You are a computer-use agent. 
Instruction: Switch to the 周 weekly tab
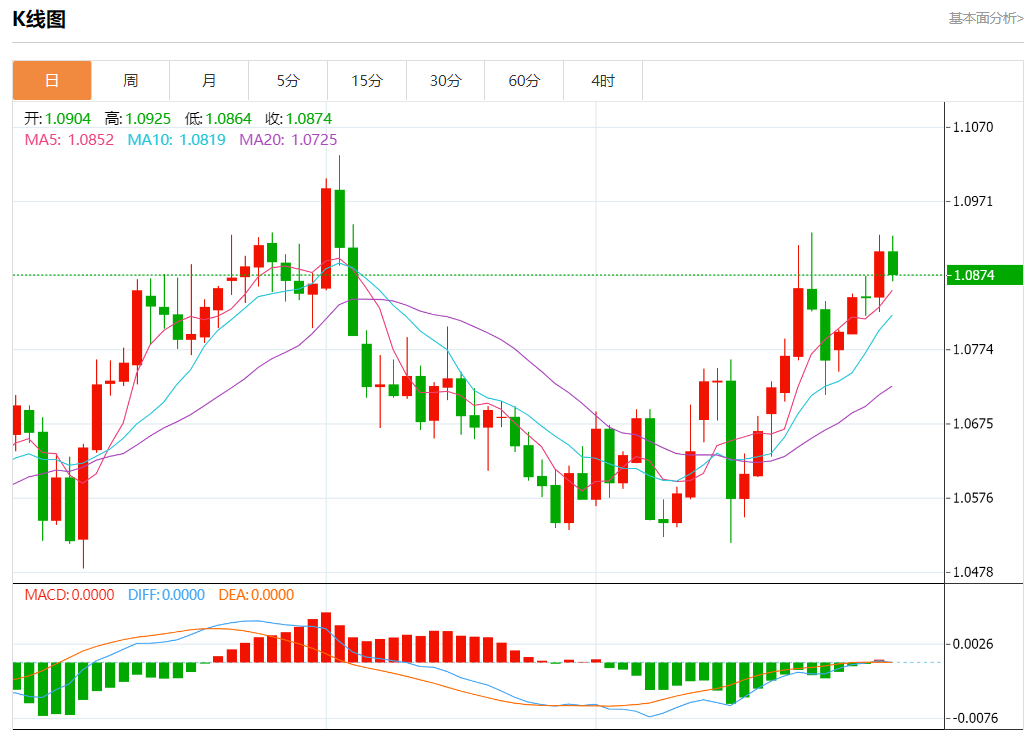(x=130, y=81)
